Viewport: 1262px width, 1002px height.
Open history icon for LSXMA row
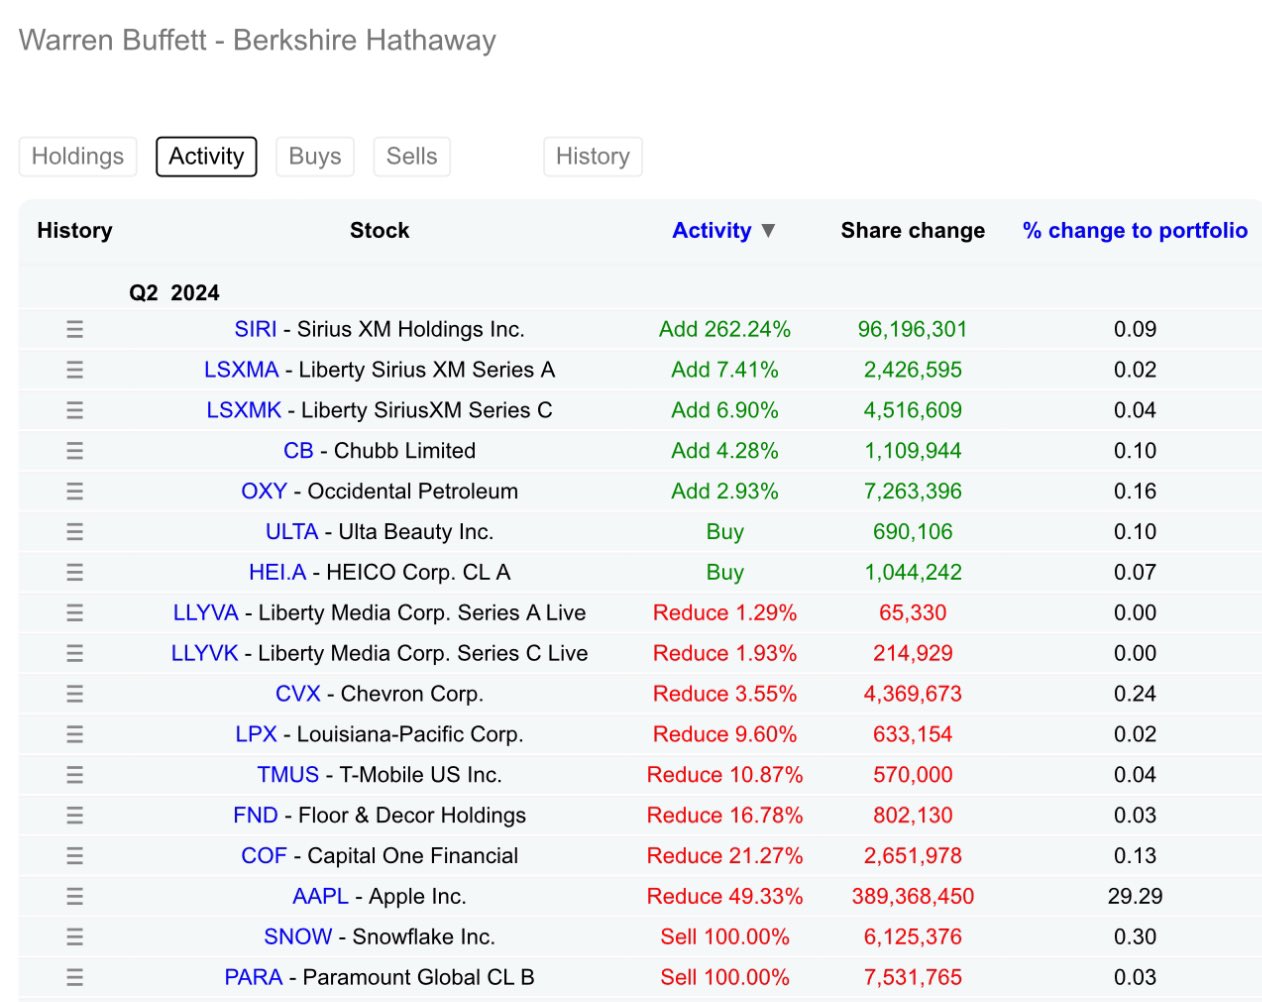click(x=75, y=370)
